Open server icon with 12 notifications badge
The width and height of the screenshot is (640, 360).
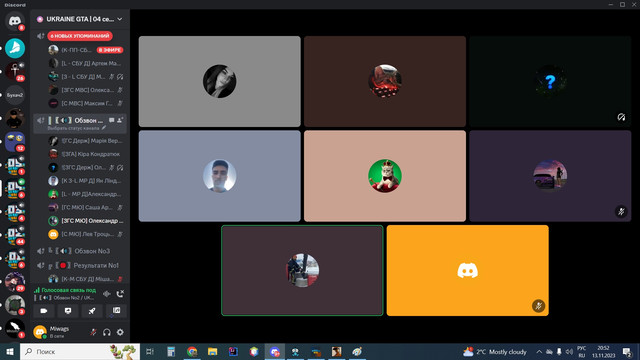[15, 142]
